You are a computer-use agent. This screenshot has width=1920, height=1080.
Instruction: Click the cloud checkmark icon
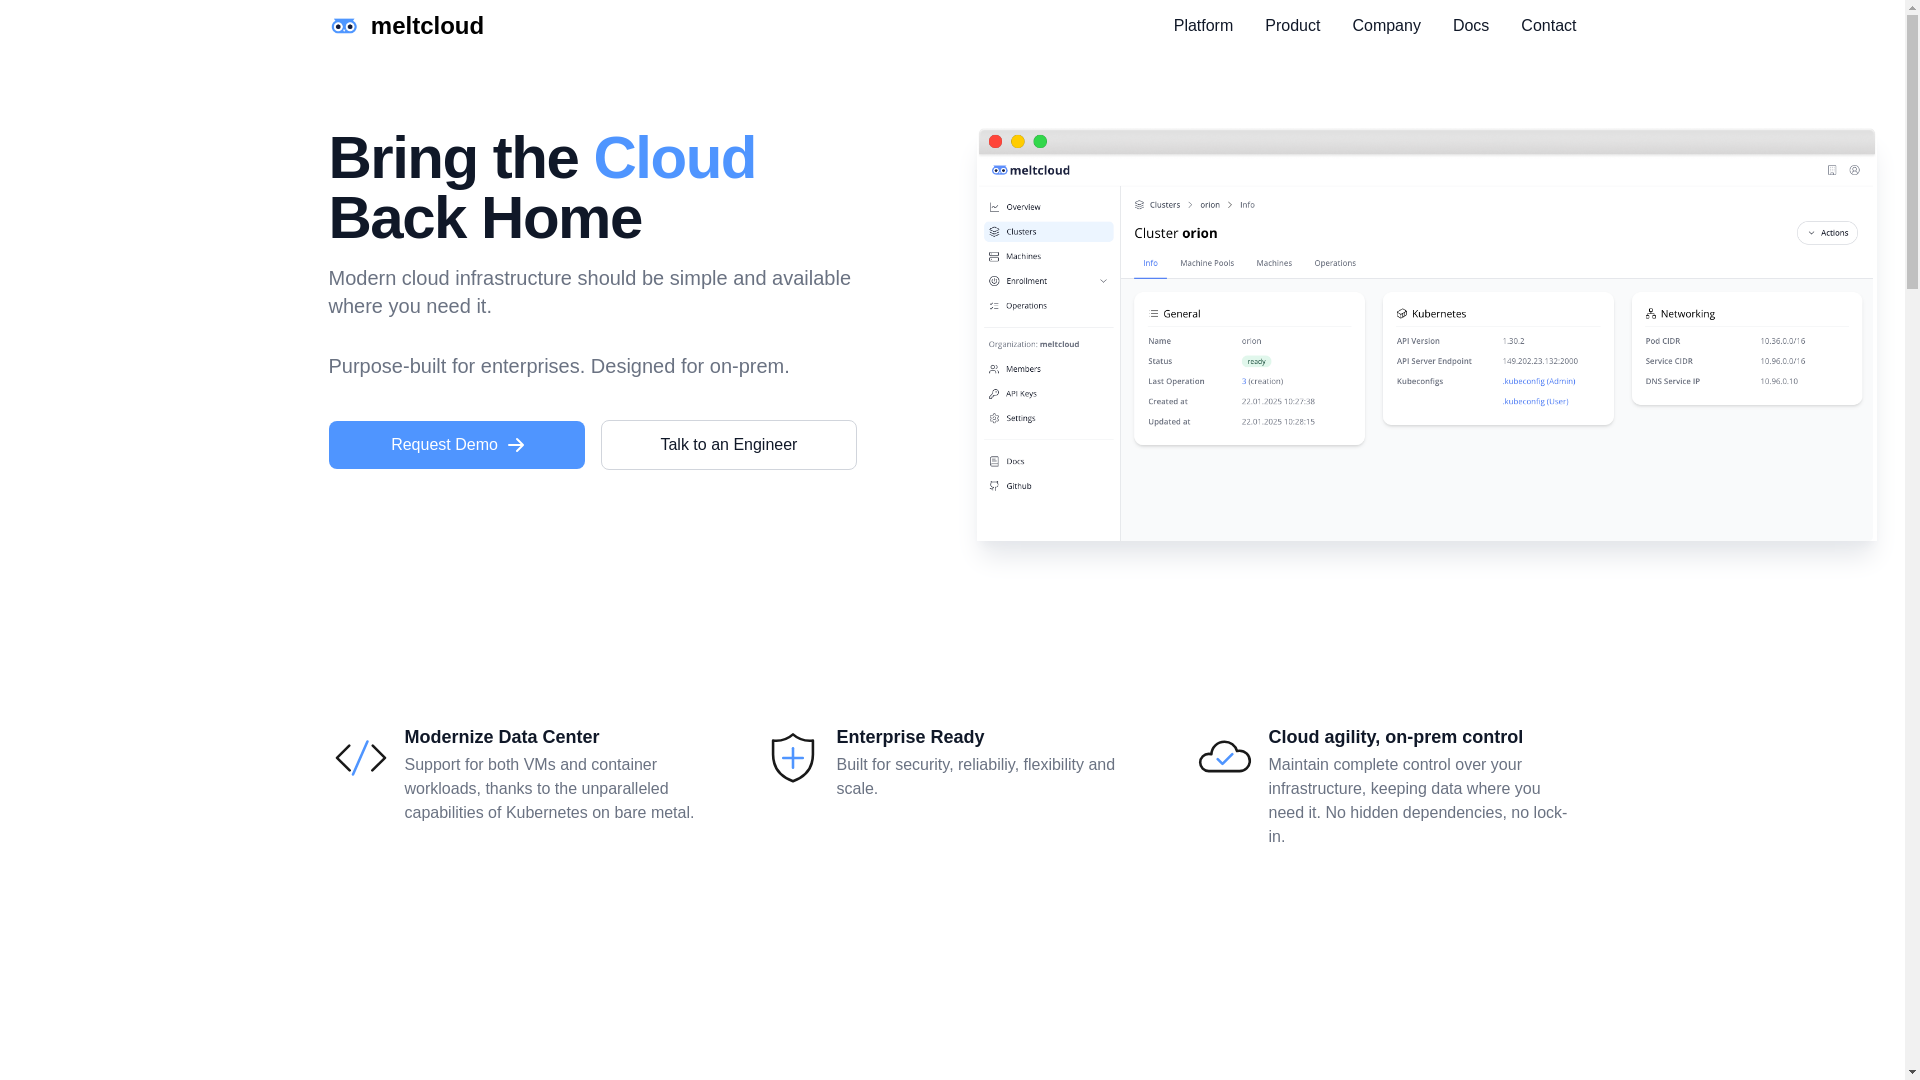coord(1224,757)
